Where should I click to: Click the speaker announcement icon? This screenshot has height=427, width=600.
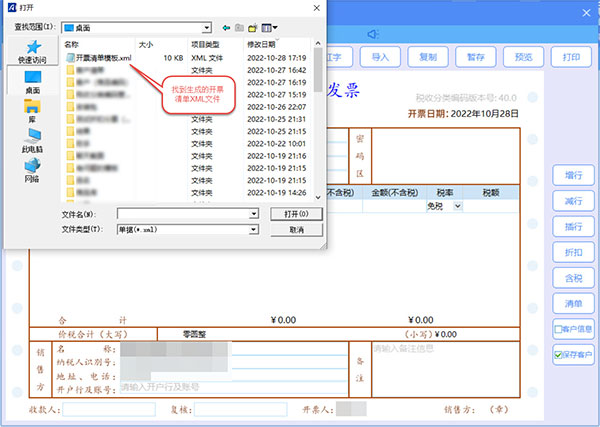(x=371, y=33)
